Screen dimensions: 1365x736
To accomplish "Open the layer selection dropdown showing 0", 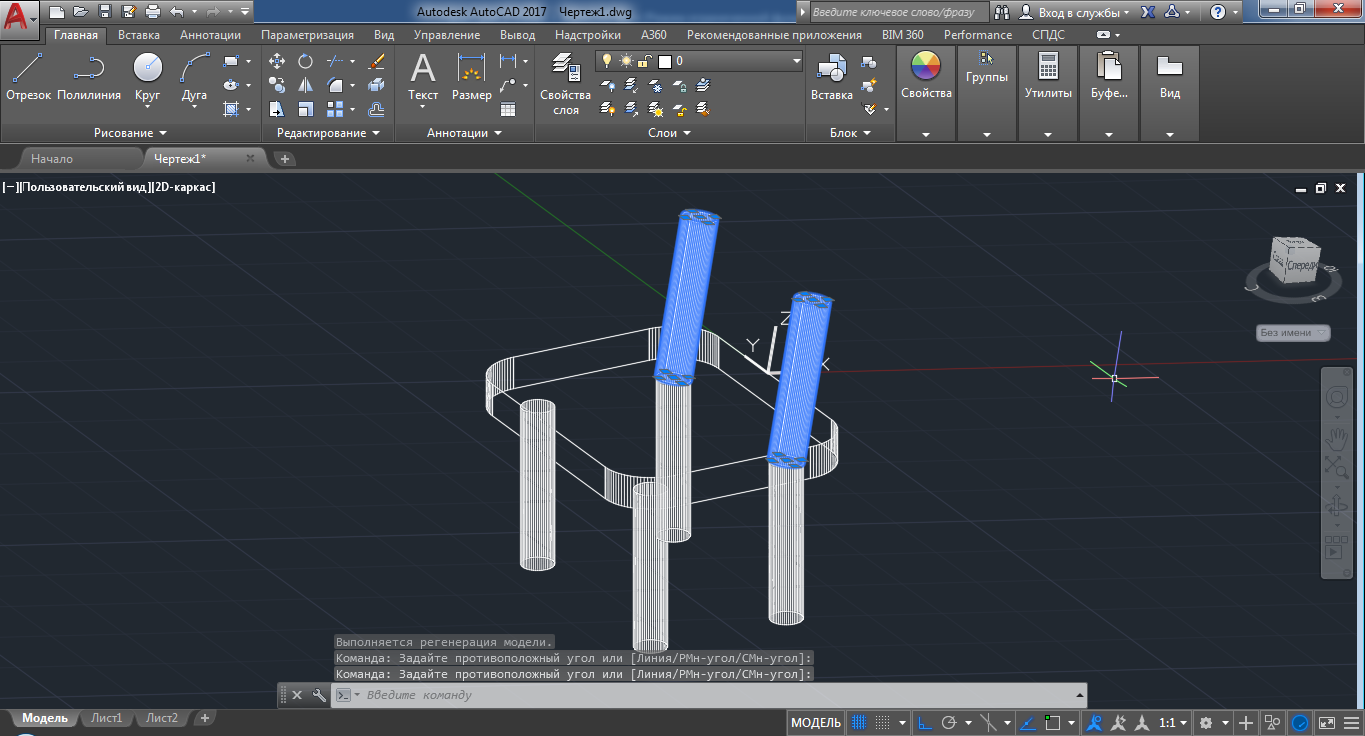I will click(x=699, y=61).
